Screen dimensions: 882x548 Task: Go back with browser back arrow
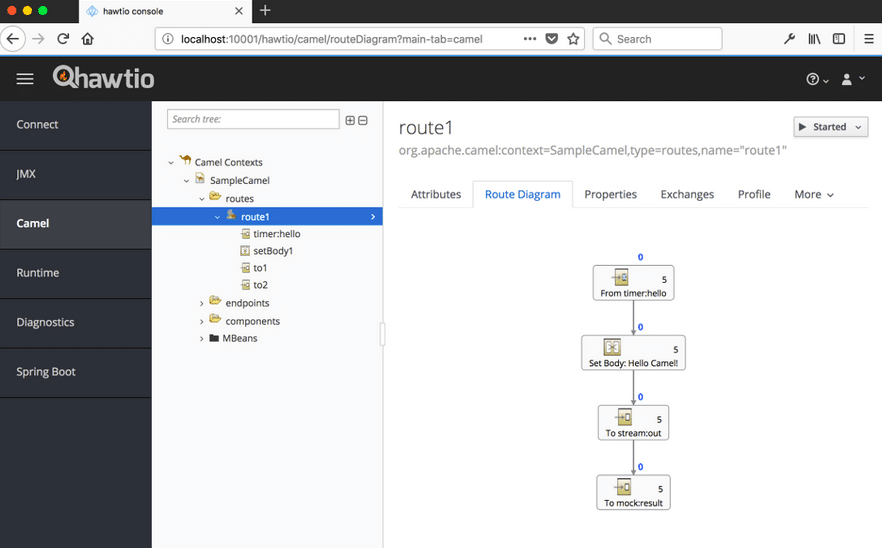coord(13,39)
